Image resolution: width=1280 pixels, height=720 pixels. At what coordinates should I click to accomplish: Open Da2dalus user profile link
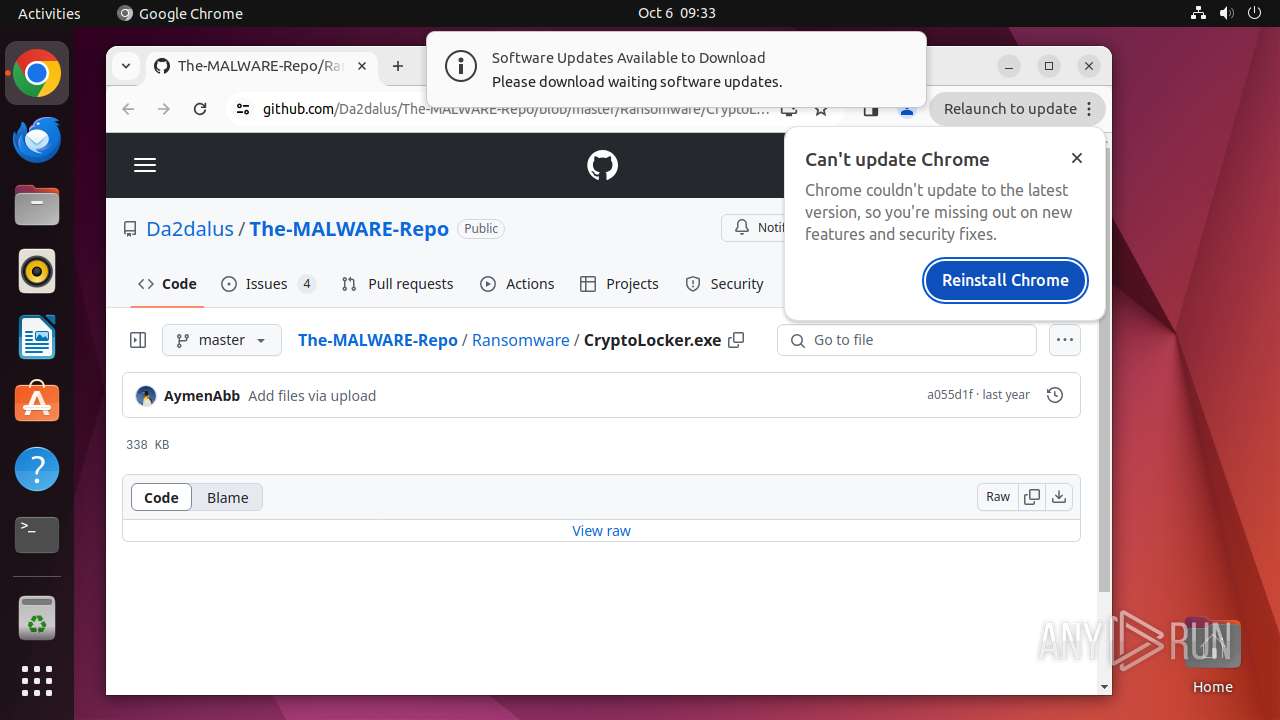click(190, 229)
